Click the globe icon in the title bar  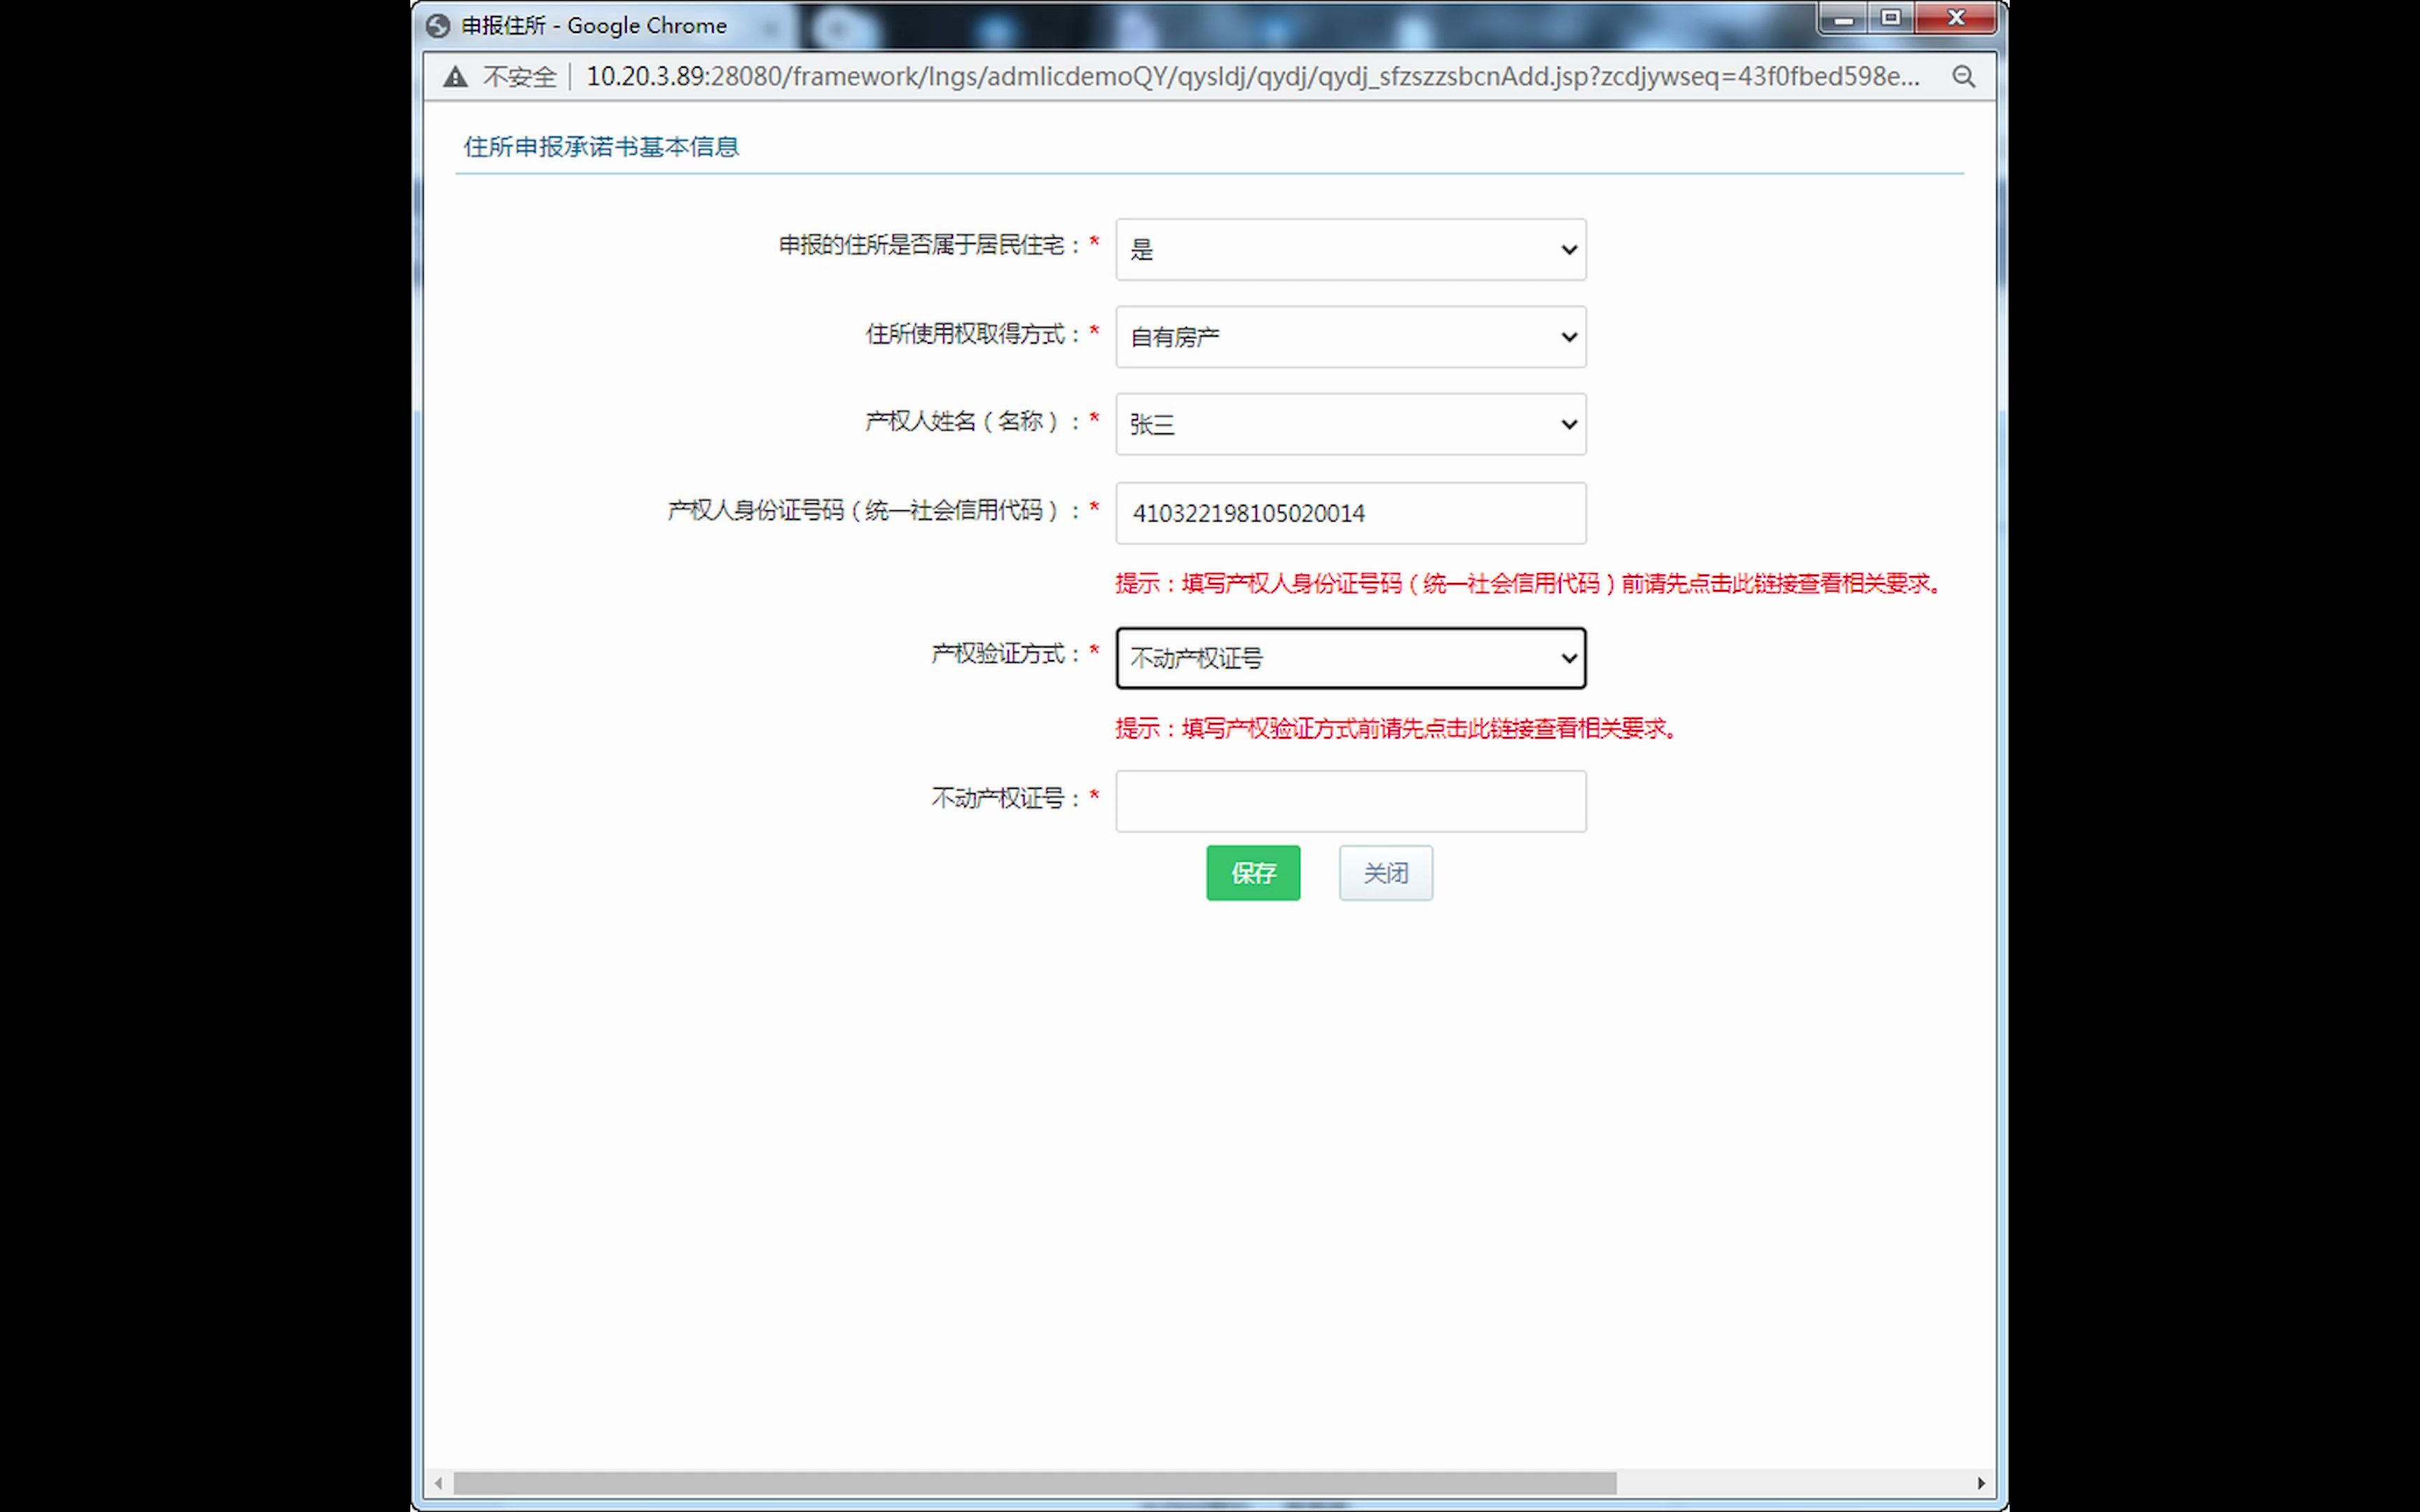pyautogui.click(x=438, y=25)
